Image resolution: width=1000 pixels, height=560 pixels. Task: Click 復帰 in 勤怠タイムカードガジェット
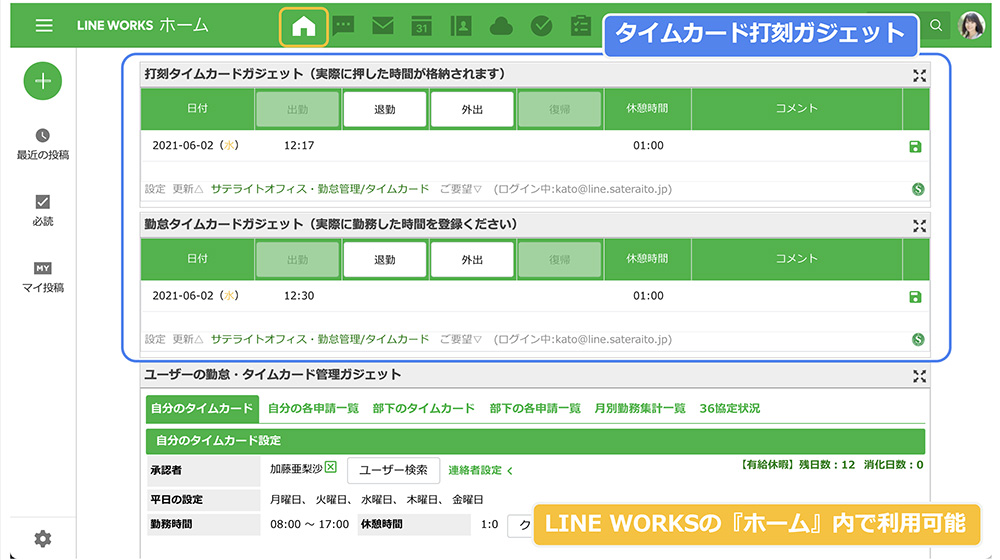click(559, 260)
